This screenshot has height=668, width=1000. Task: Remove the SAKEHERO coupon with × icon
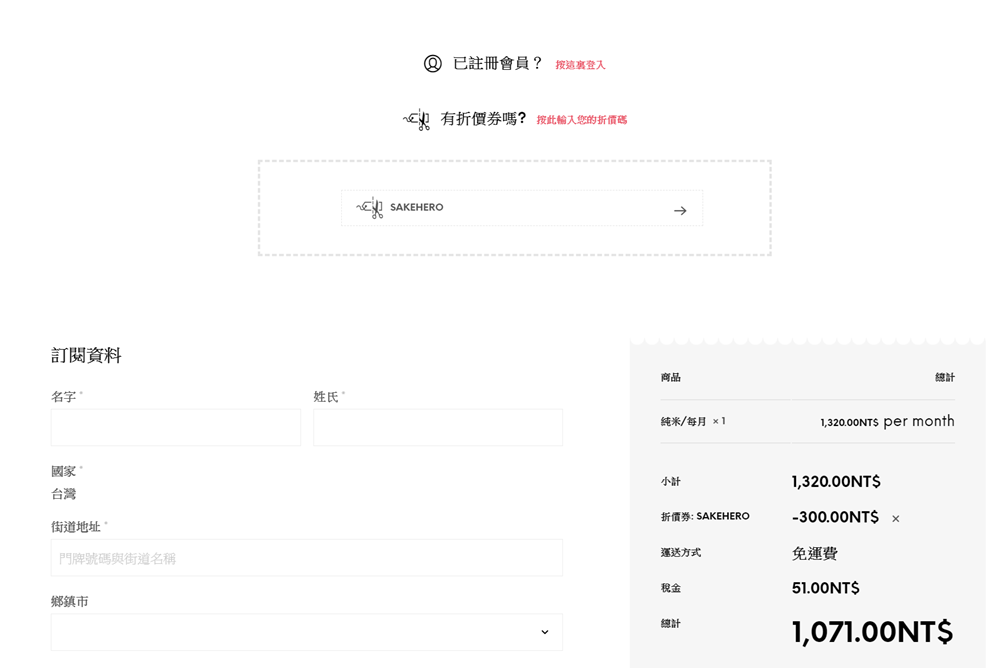[896, 519]
